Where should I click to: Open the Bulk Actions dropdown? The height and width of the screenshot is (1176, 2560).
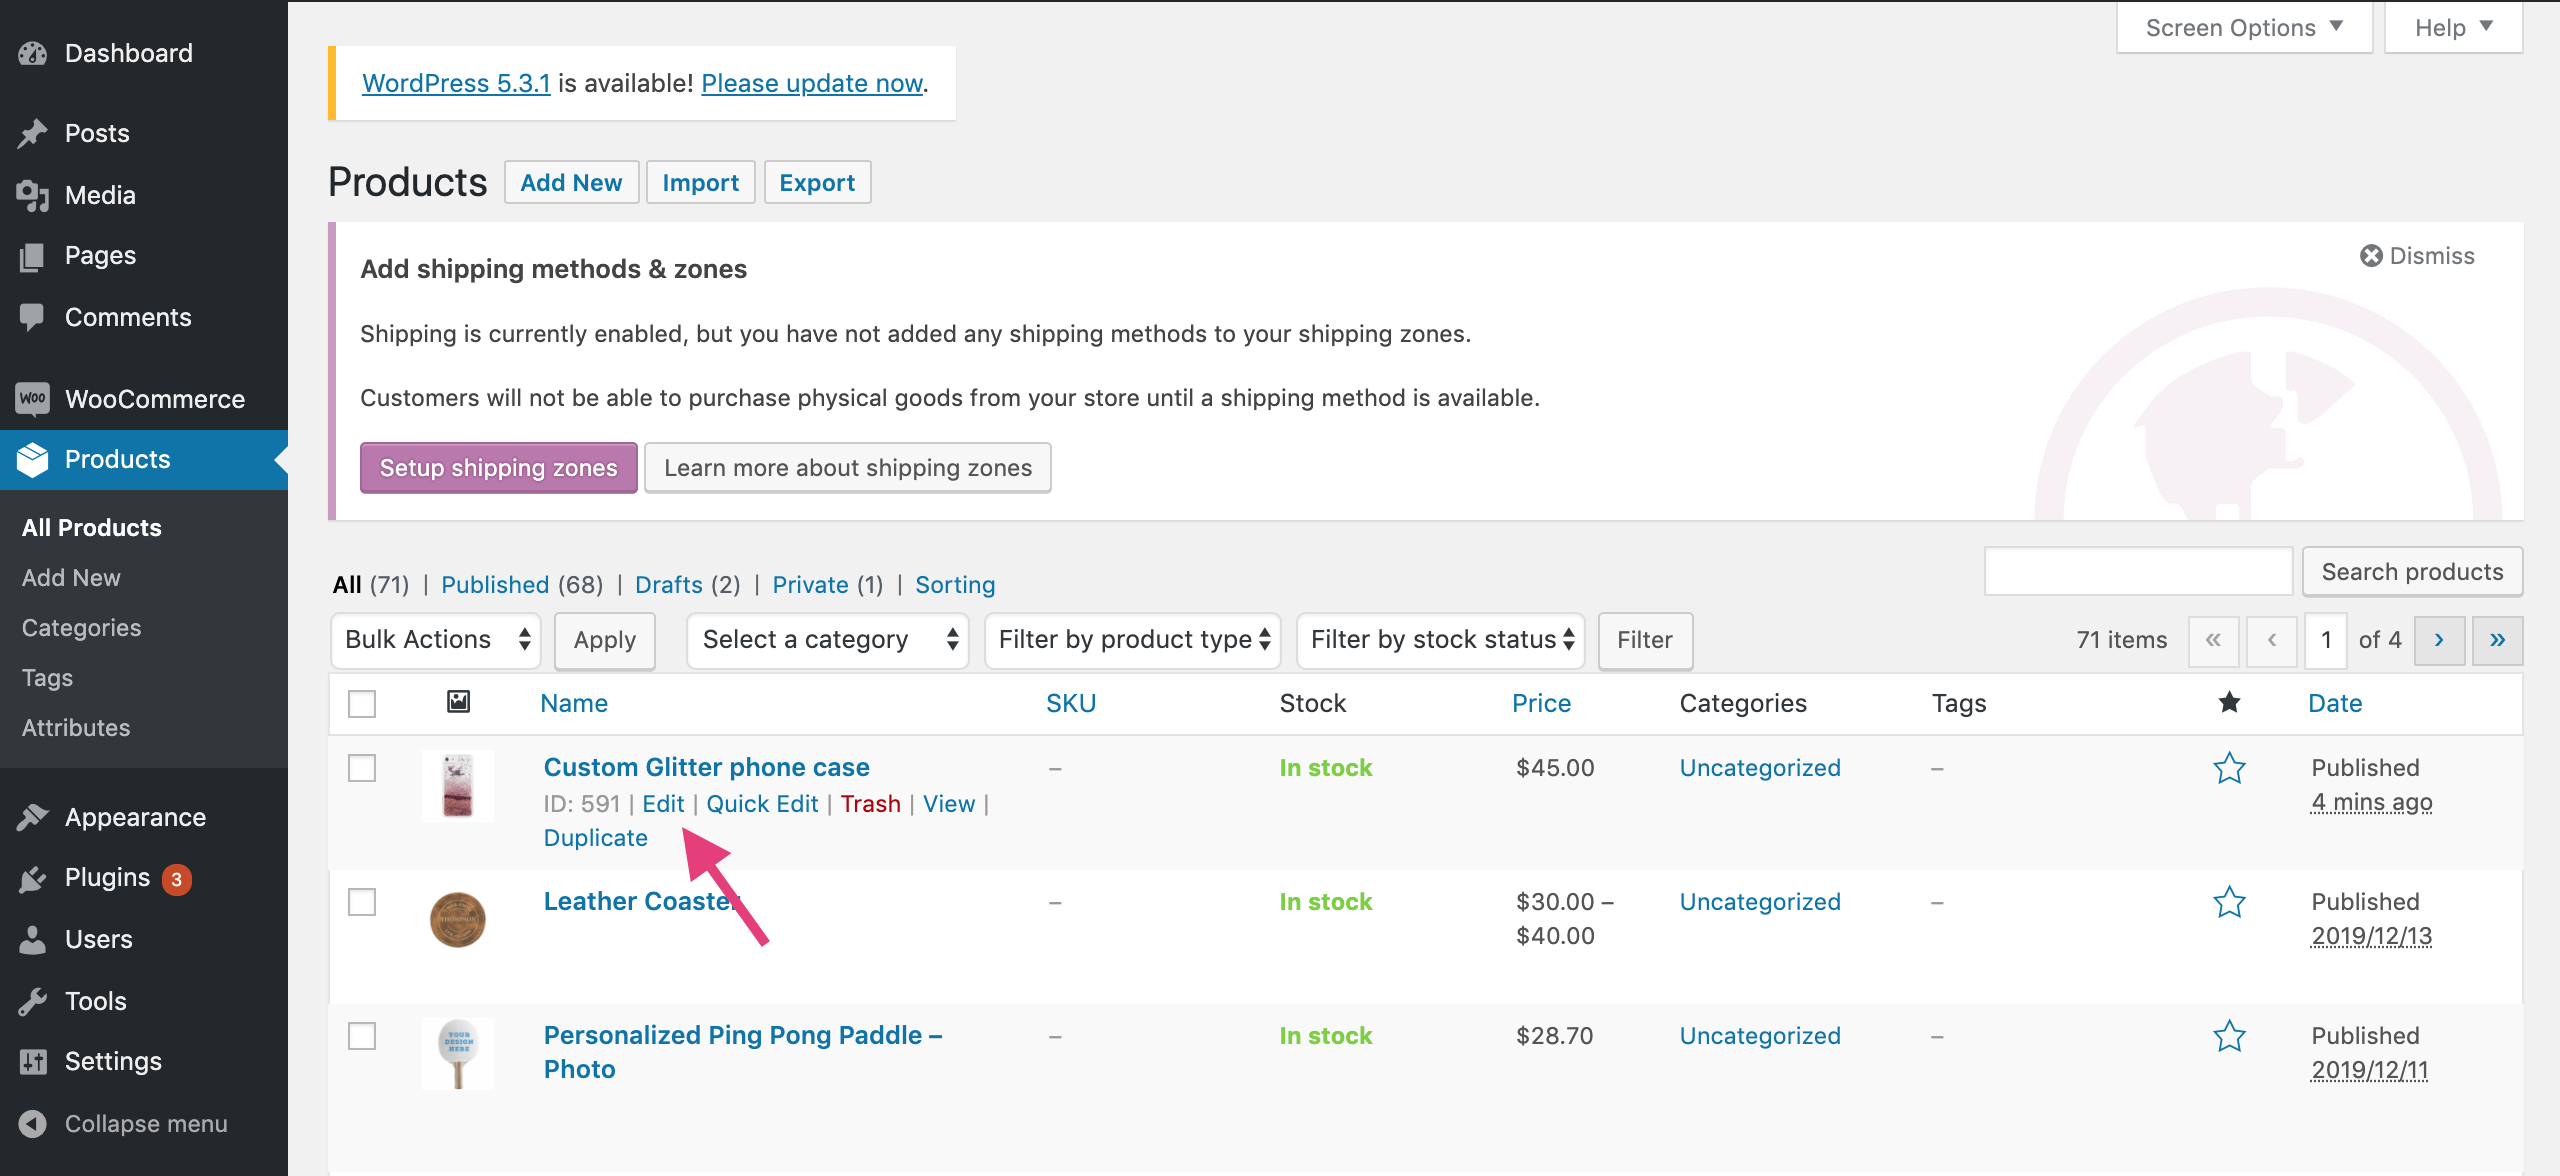[x=435, y=640]
